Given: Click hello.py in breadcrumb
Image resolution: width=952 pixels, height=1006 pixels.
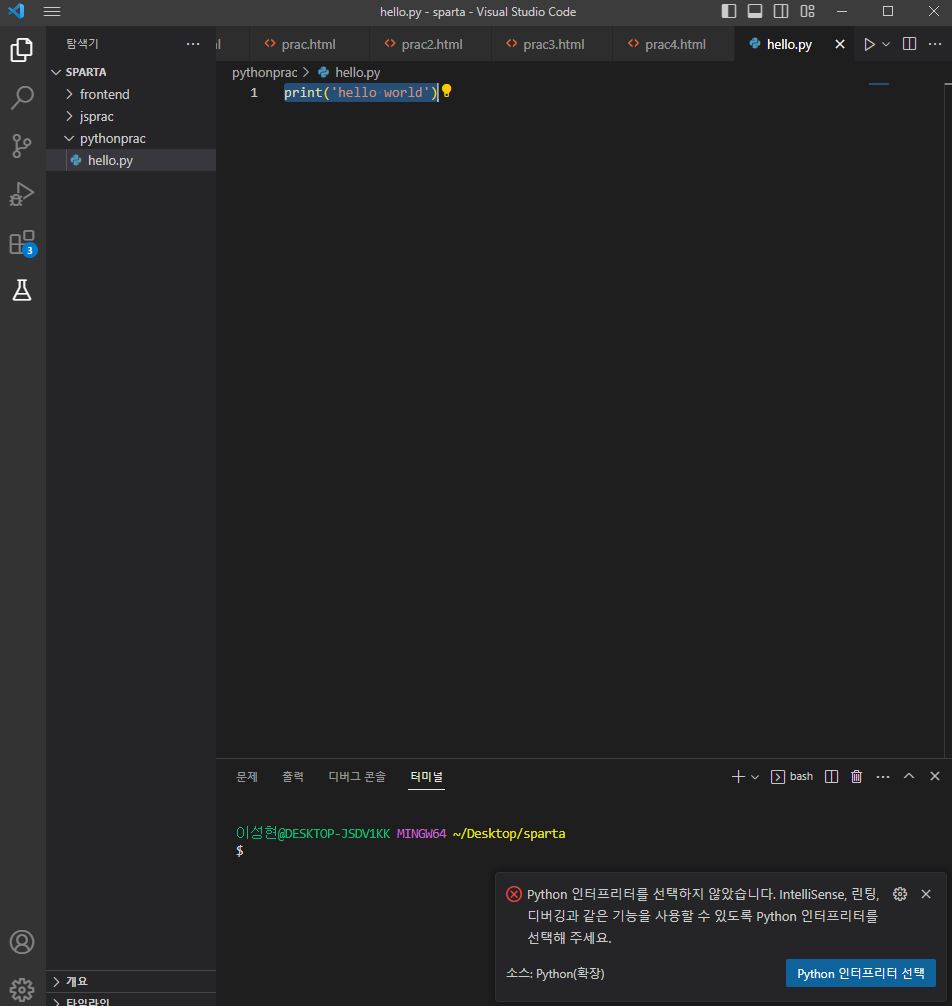Looking at the screenshot, I should click(357, 72).
